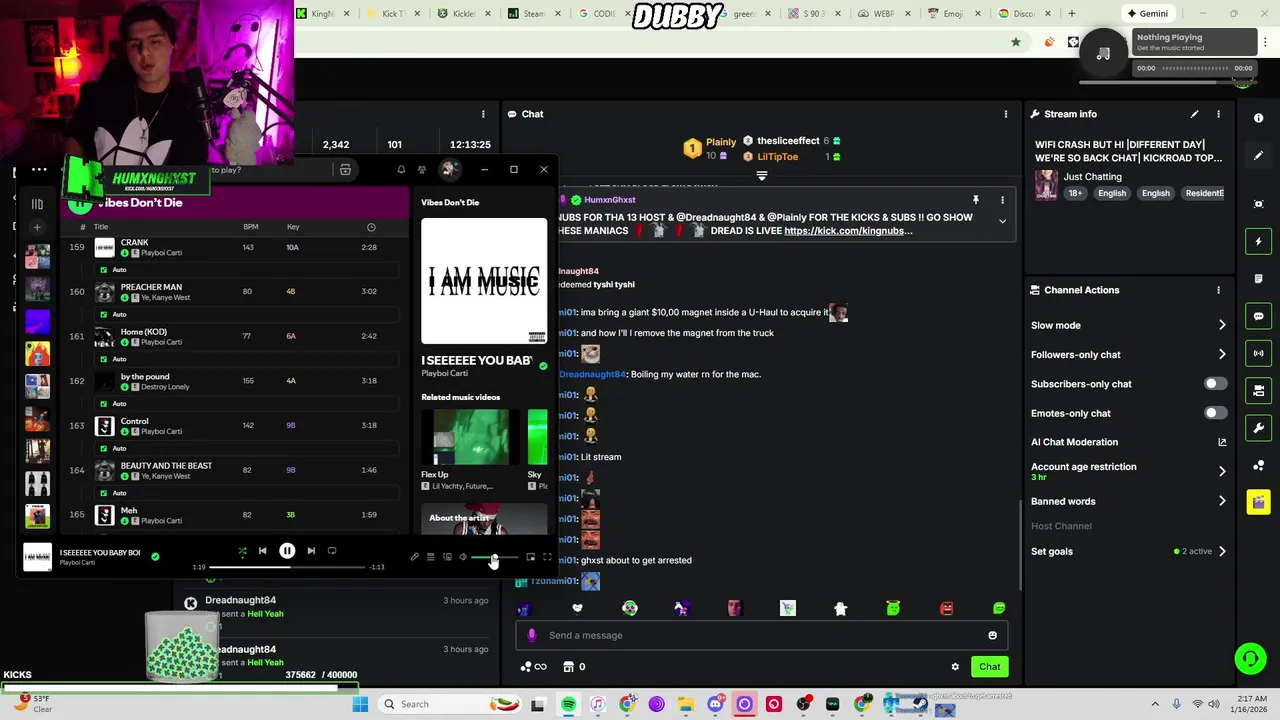Screen dimensions: 1280x720
Task: Toggle Emotes-only chat switch
Action: pos(1215,413)
